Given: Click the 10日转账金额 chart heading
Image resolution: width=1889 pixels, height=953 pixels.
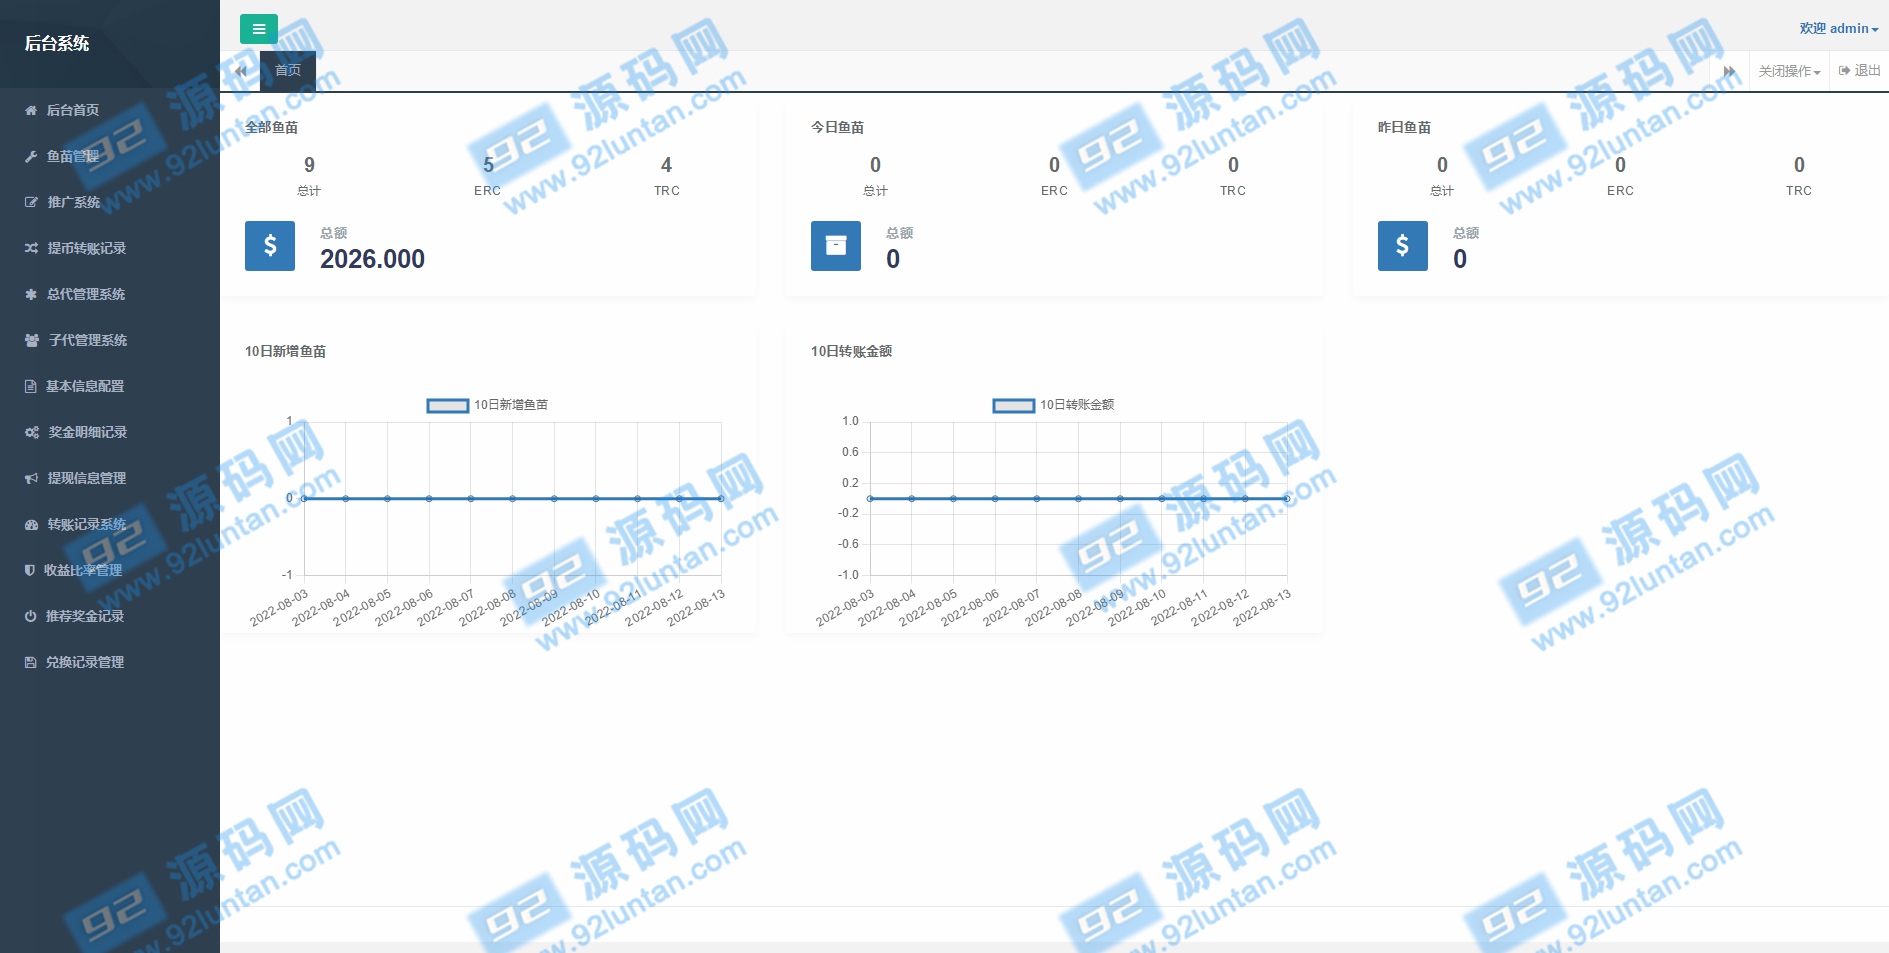Looking at the screenshot, I should 851,352.
